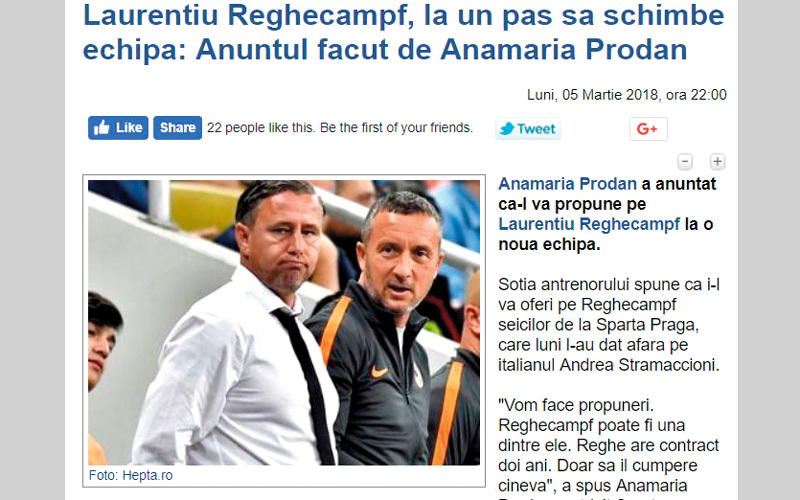800x500 pixels.
Task: Click the article headline about Reghecampf
Action: pos(403,32)
